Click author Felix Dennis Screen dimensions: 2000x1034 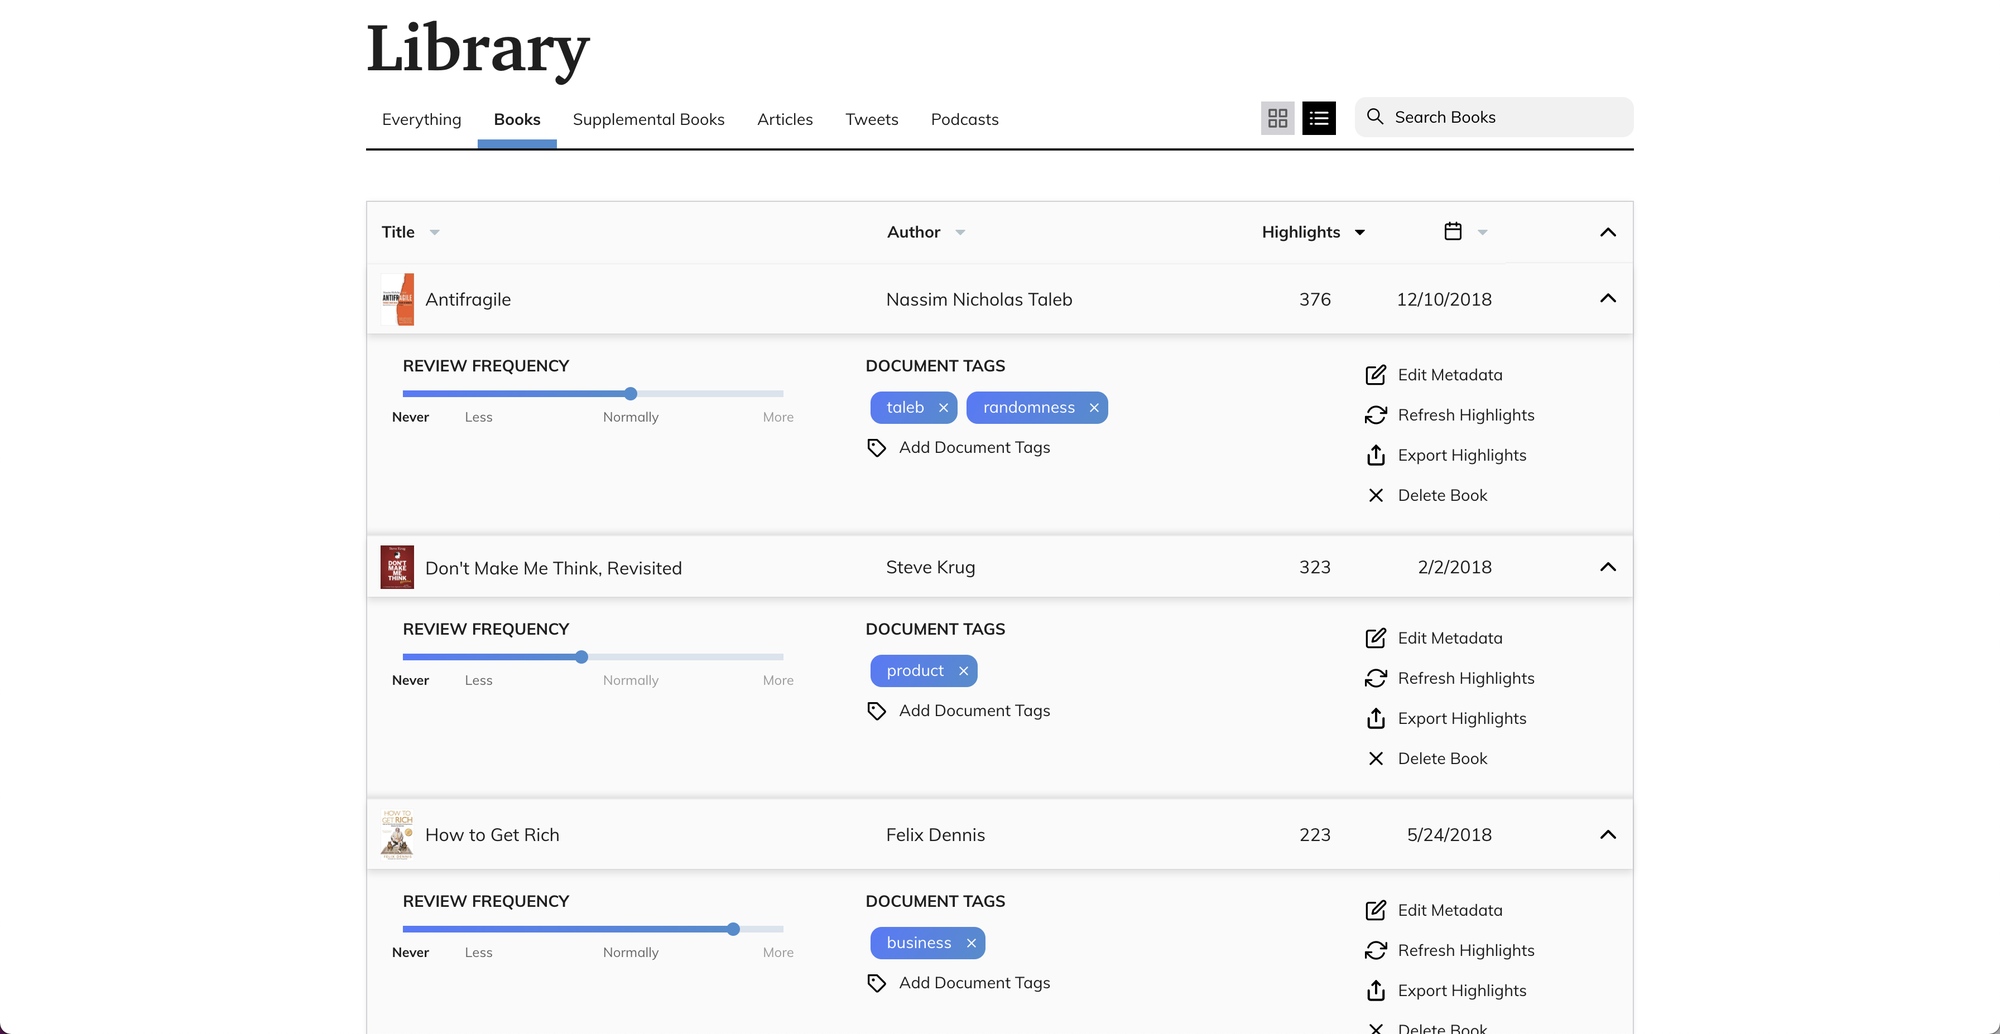936,835
